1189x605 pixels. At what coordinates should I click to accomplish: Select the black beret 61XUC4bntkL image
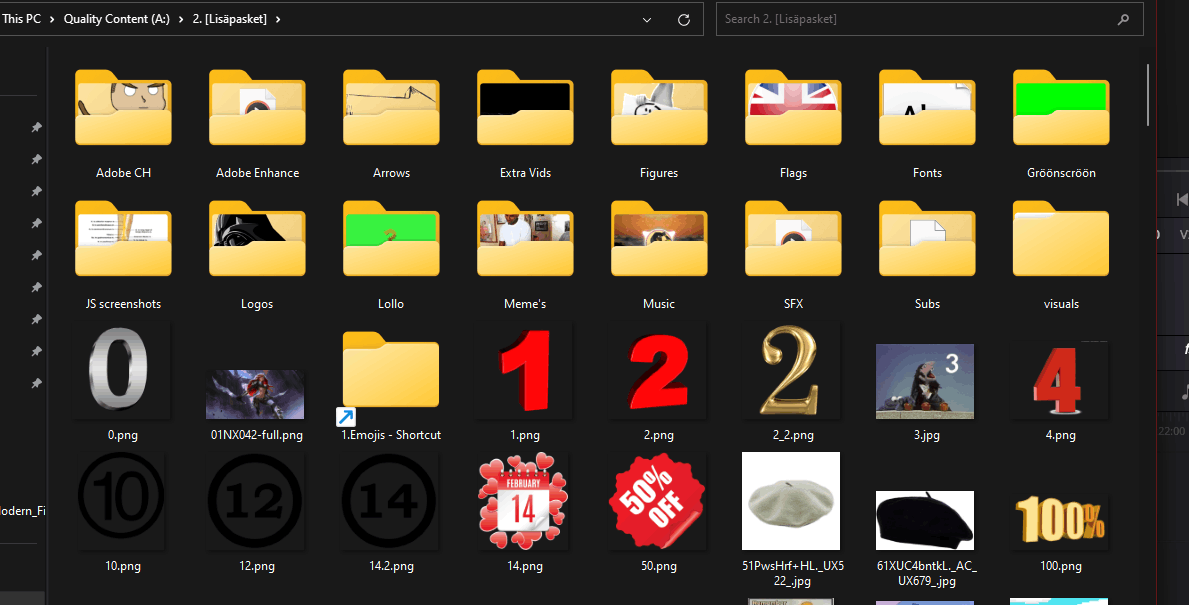(925, 520)
